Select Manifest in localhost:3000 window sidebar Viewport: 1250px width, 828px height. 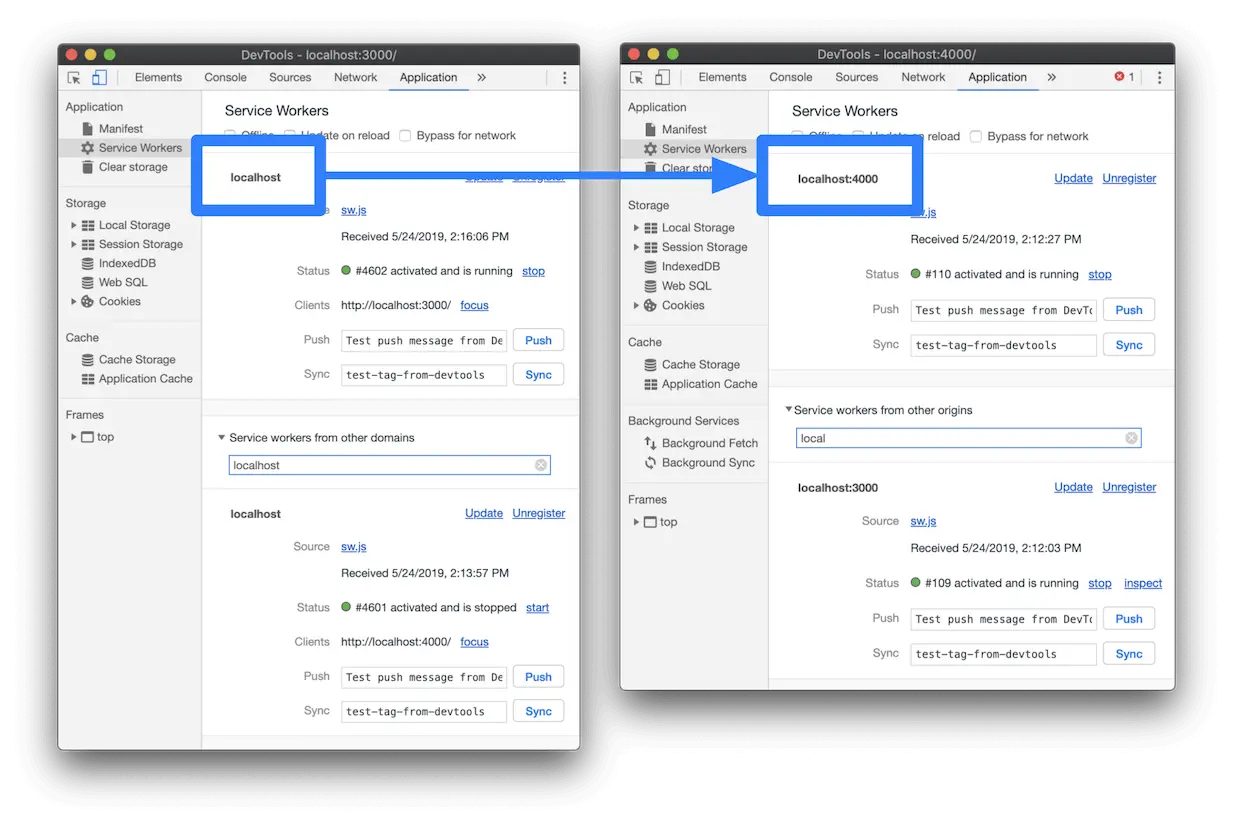(x=120, y=129)
